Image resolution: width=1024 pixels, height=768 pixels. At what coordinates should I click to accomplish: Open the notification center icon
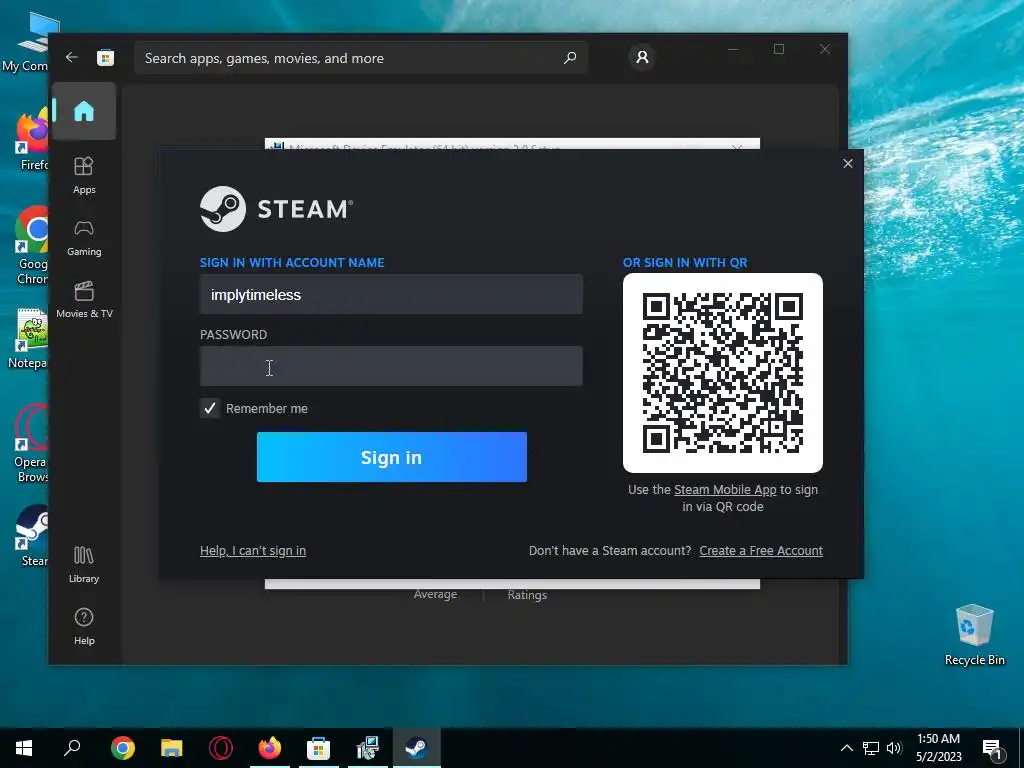[x=992, y=748]
